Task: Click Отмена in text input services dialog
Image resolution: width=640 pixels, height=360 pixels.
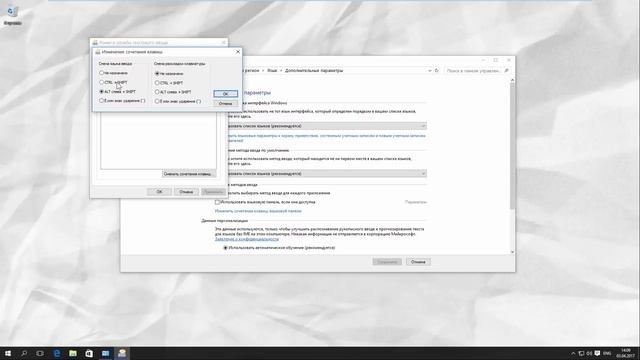Action: click(x=186, y=191)
